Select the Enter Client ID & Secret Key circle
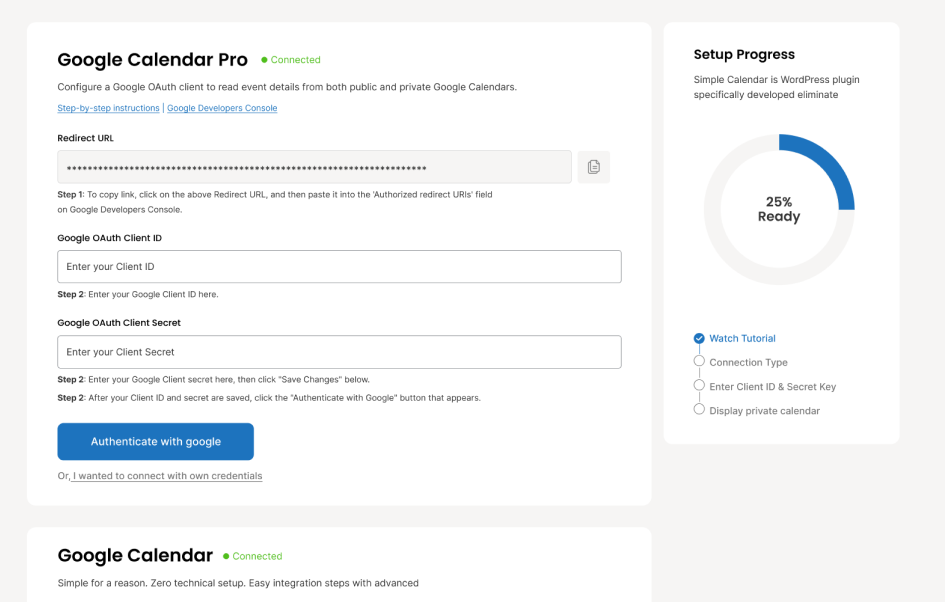Image resolution: width=945 pixels, height=602 pixels. [x=699, y=386]
